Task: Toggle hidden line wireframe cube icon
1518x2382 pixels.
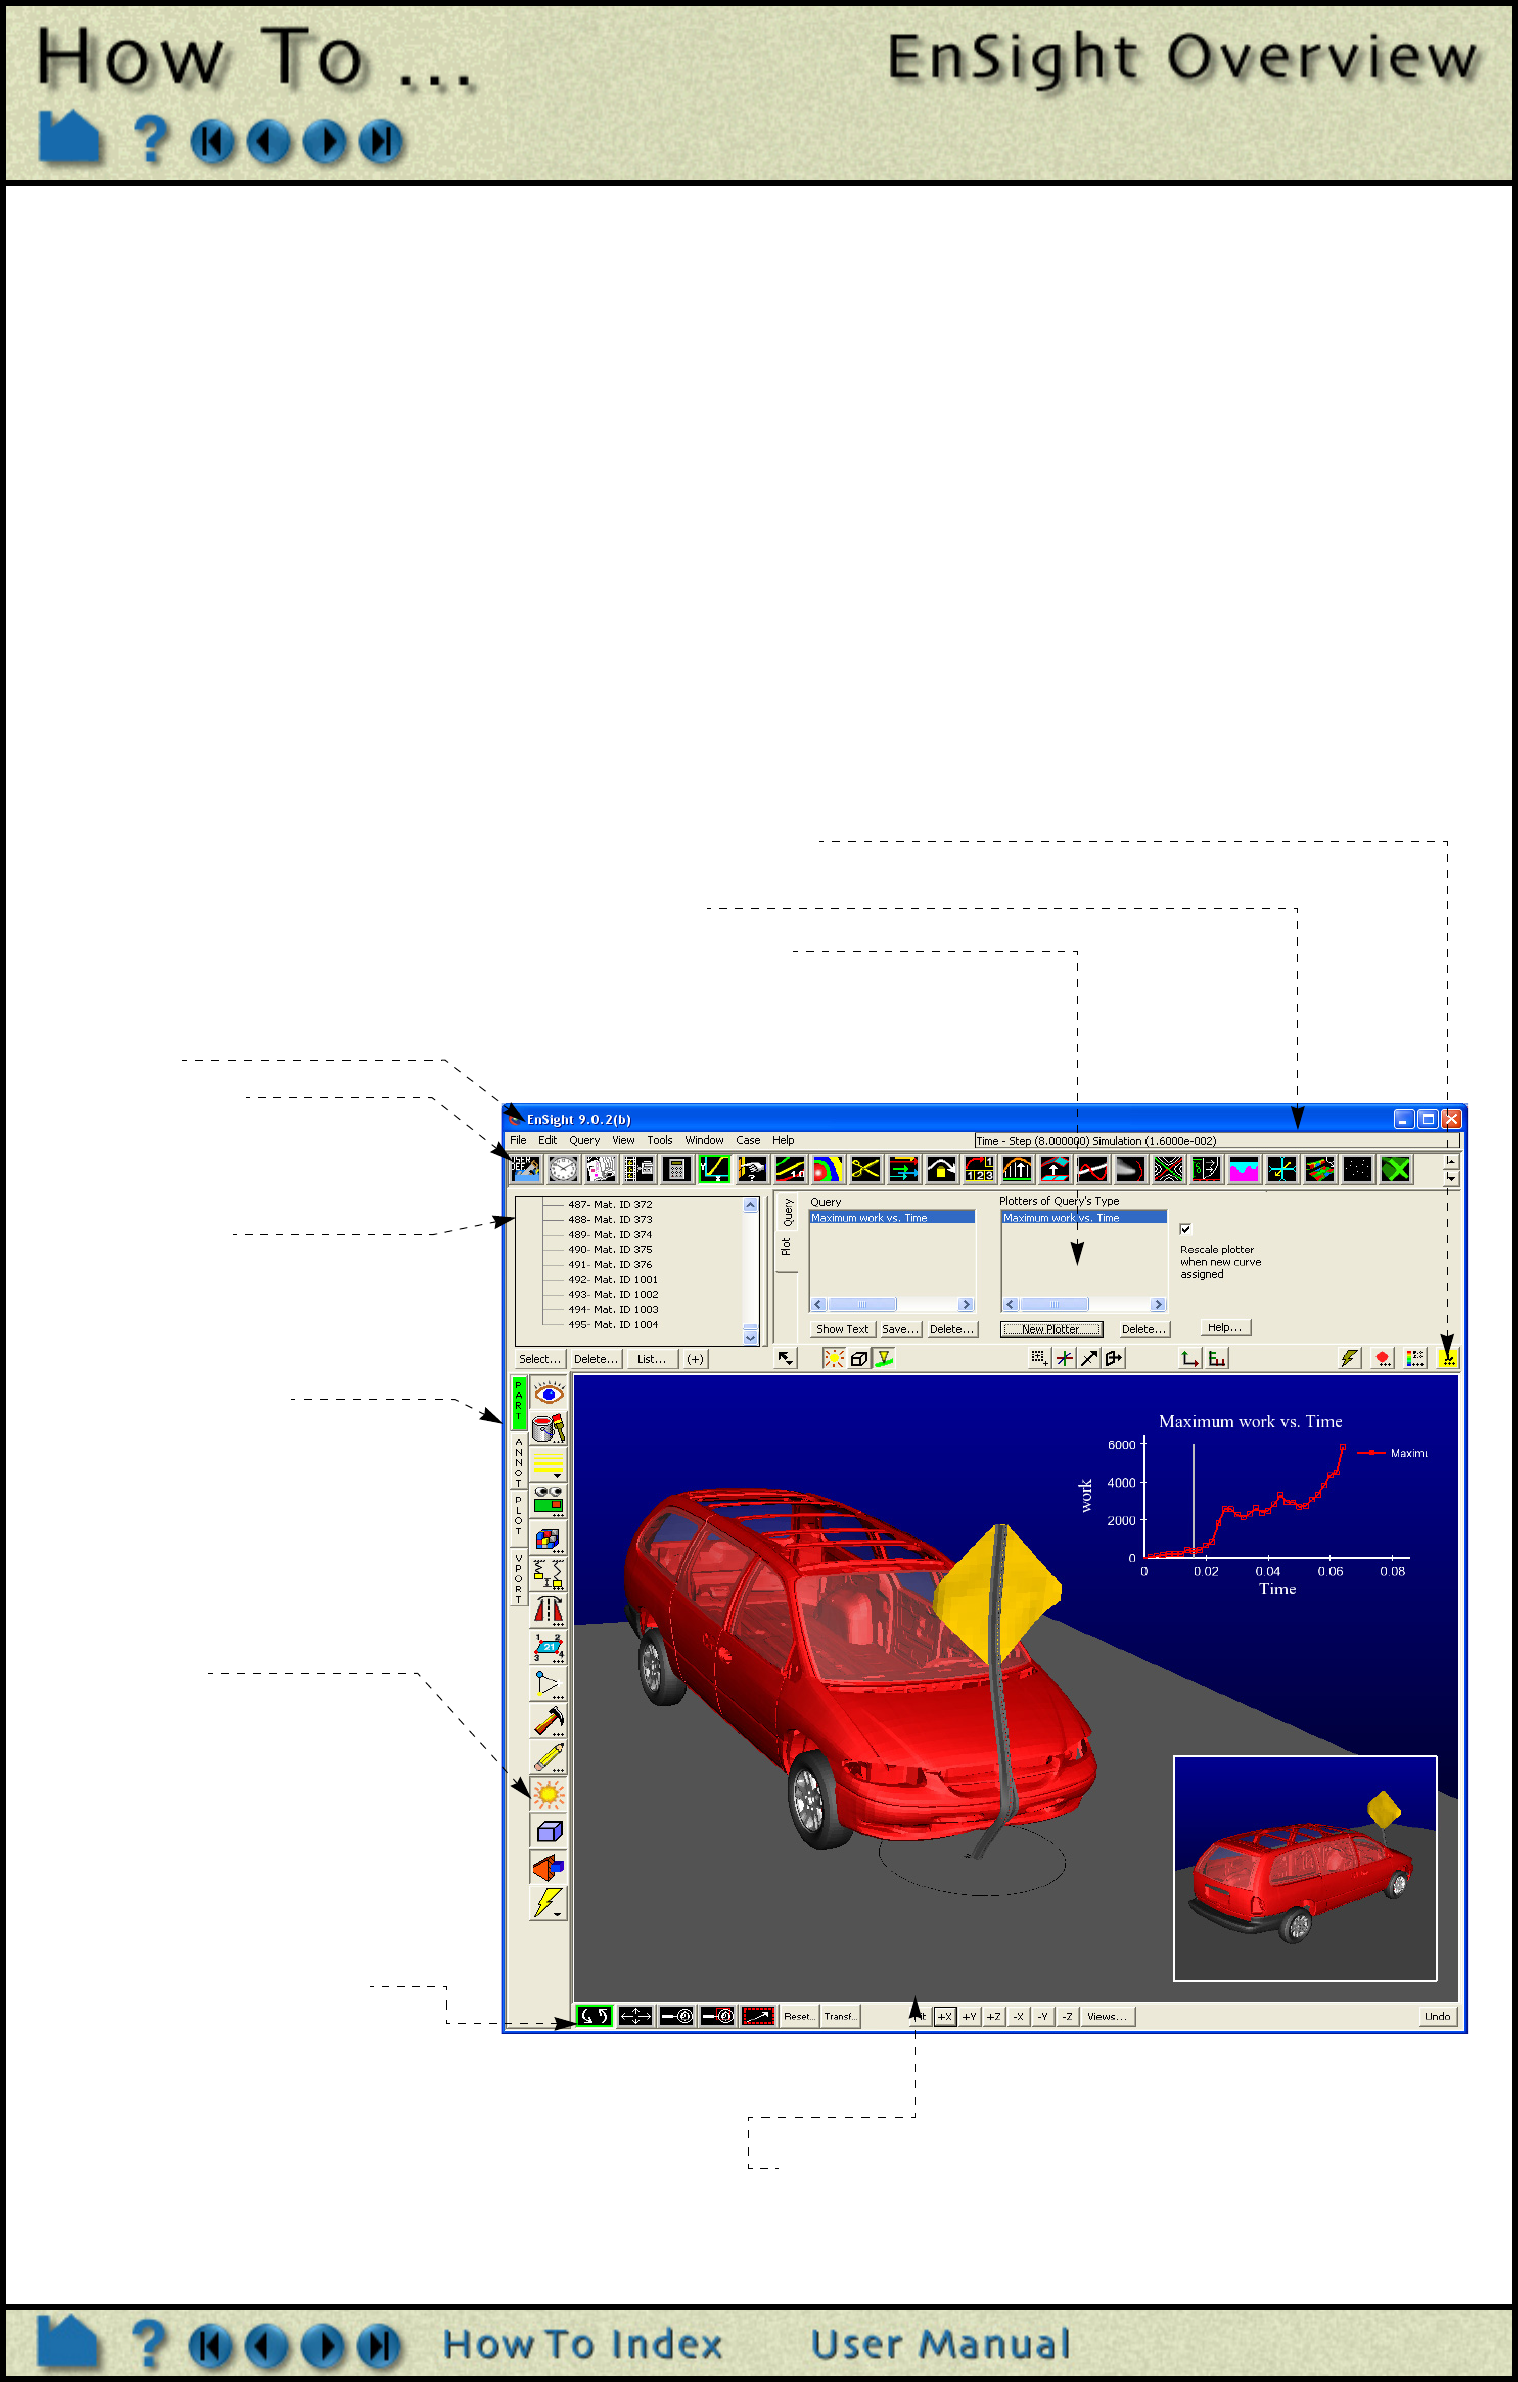Action: click(x=859, y=1358)
